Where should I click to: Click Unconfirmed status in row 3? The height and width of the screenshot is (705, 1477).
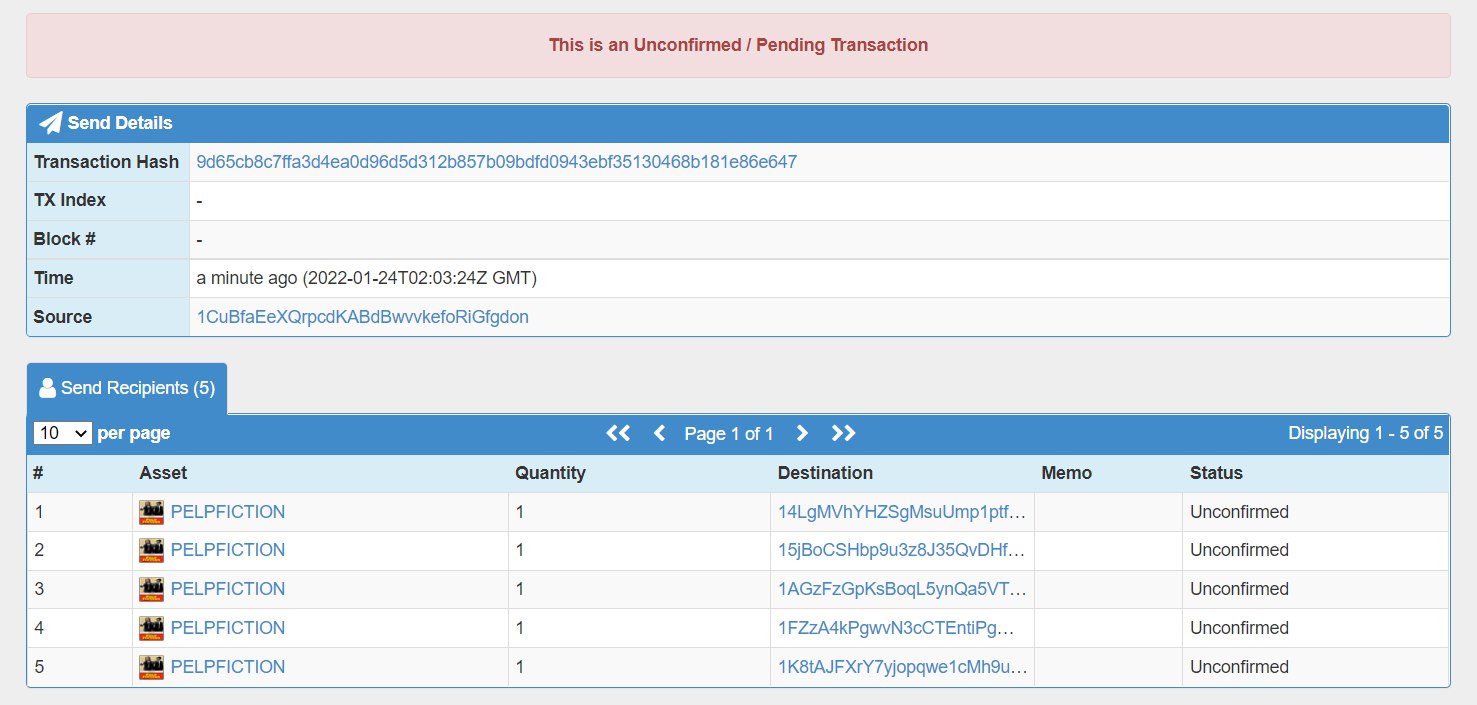coord(1239,589)
